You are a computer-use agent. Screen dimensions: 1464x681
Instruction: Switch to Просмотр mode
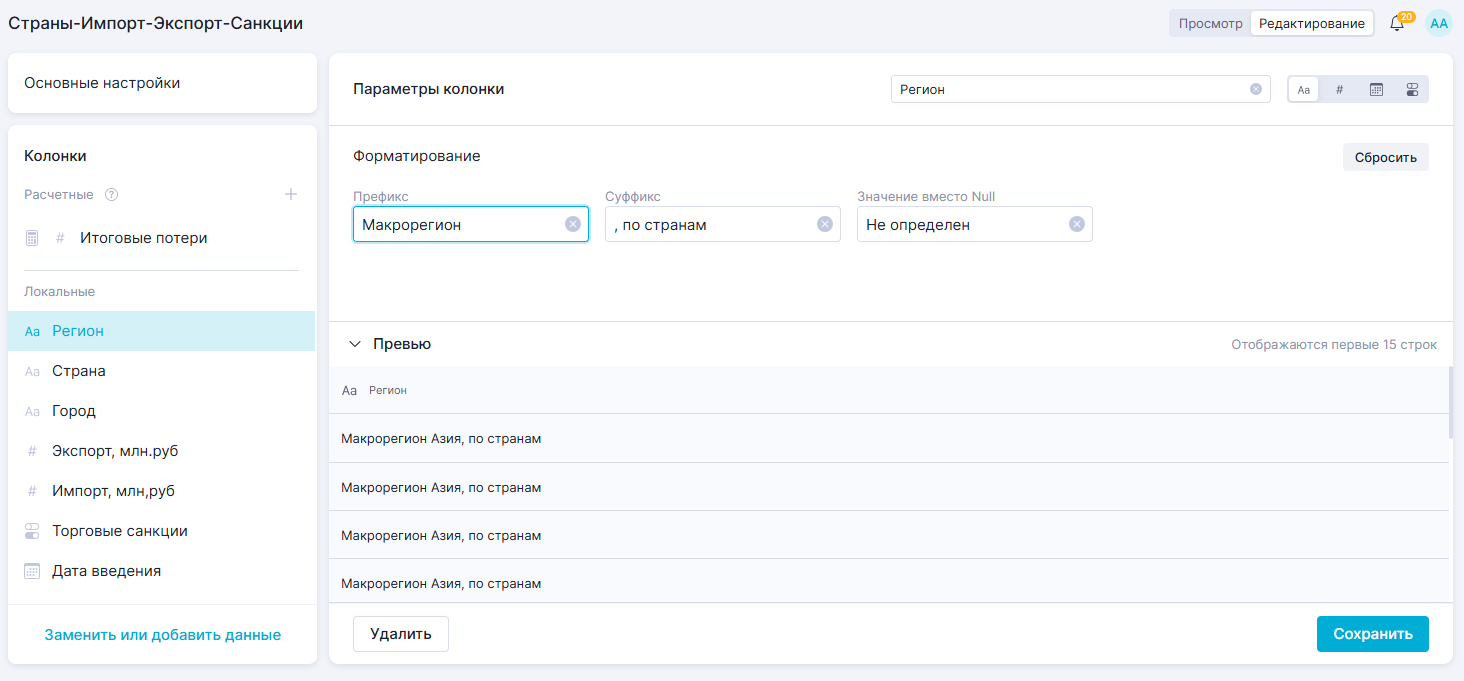pyautogui.click(x=1210, y=23)
